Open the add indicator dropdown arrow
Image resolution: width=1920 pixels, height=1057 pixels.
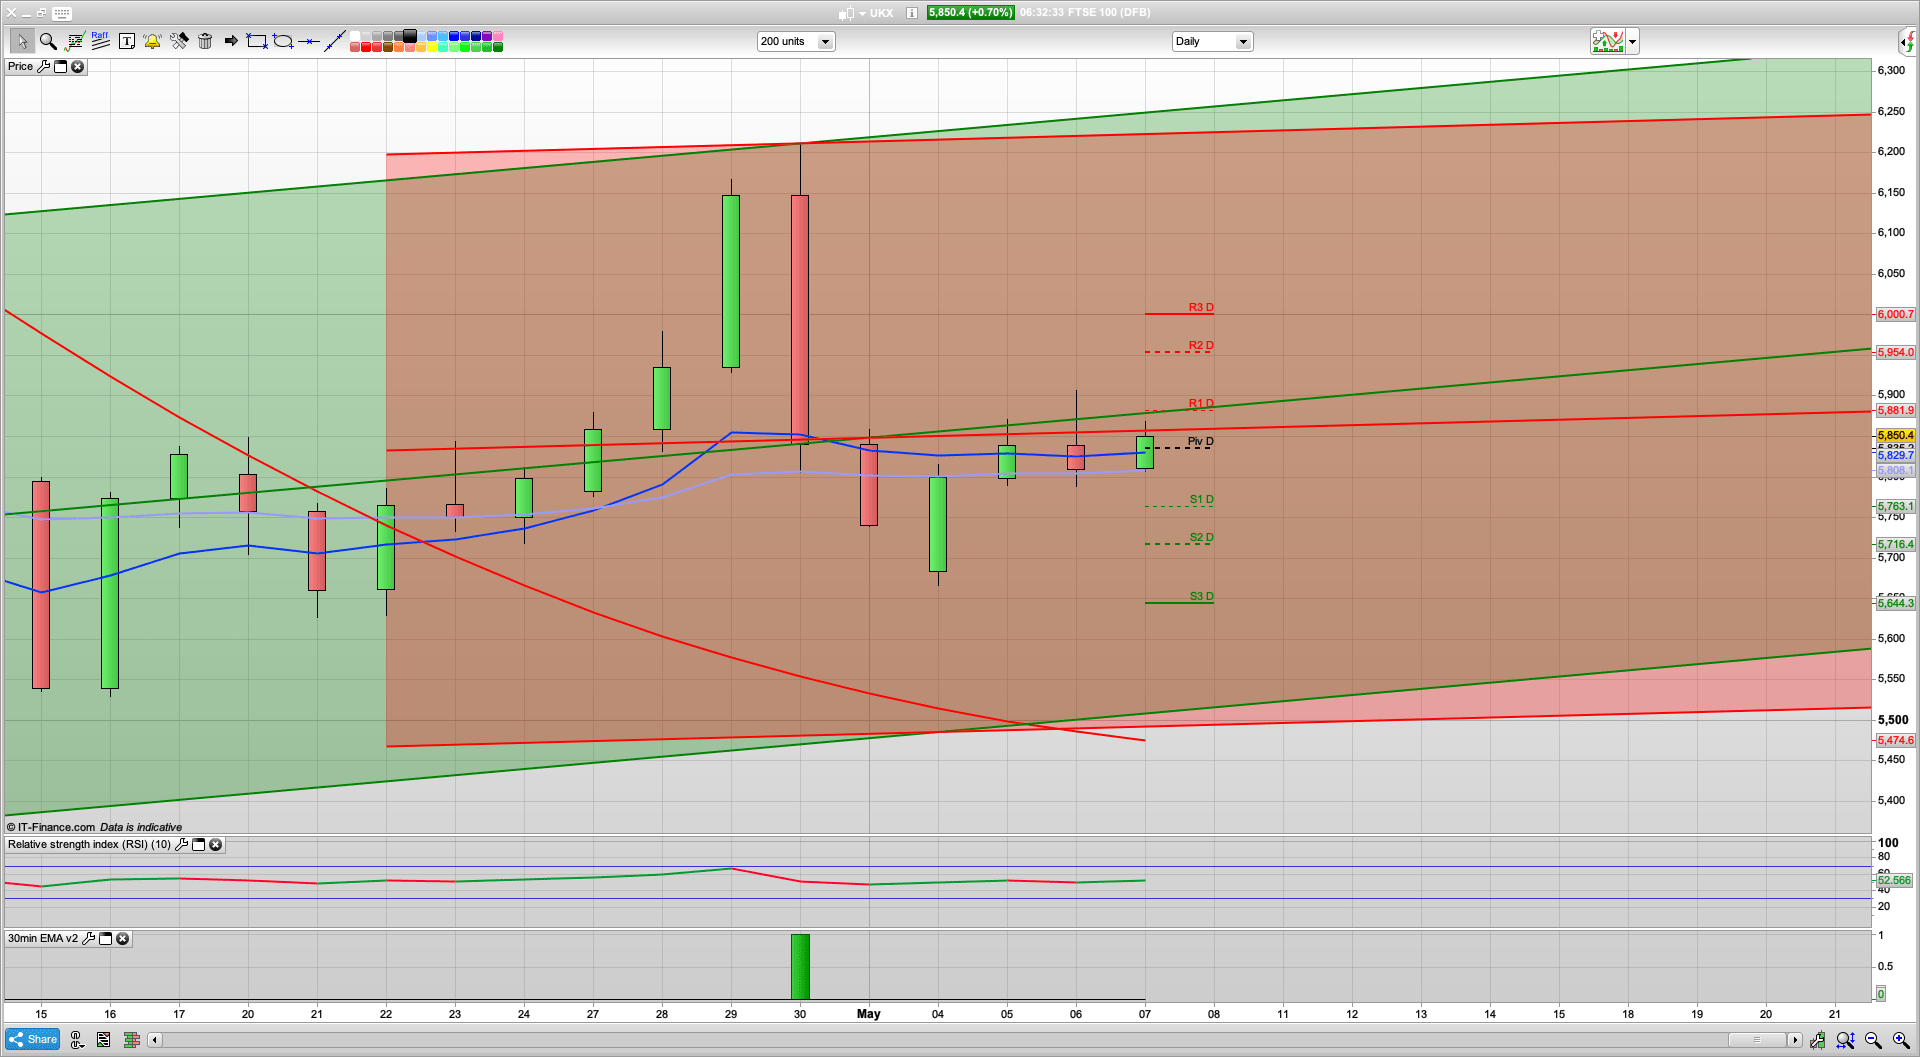click(1632, 42)
